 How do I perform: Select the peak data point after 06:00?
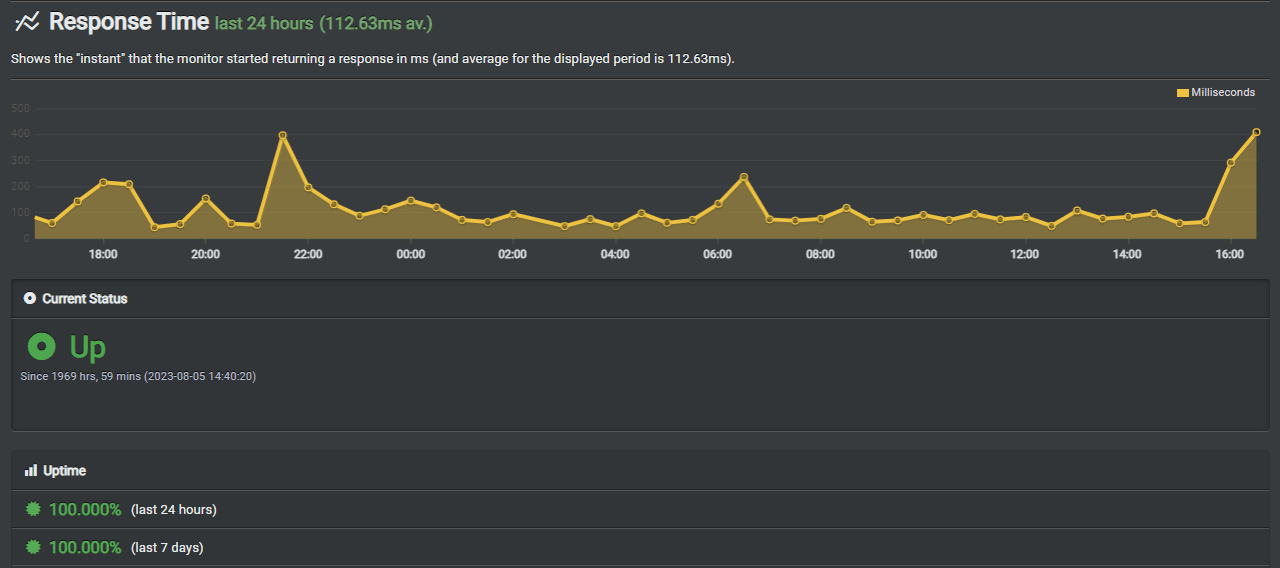point(743,177)
